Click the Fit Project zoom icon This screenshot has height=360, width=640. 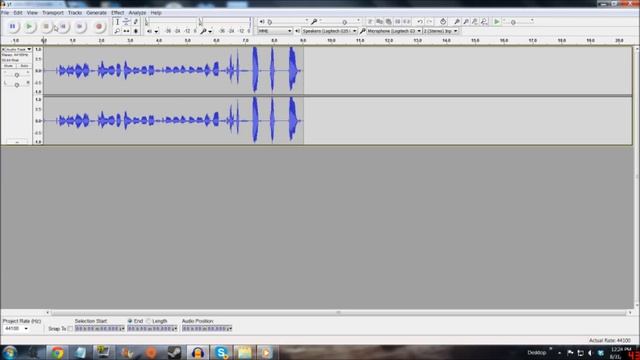click(x=484, y=22)
